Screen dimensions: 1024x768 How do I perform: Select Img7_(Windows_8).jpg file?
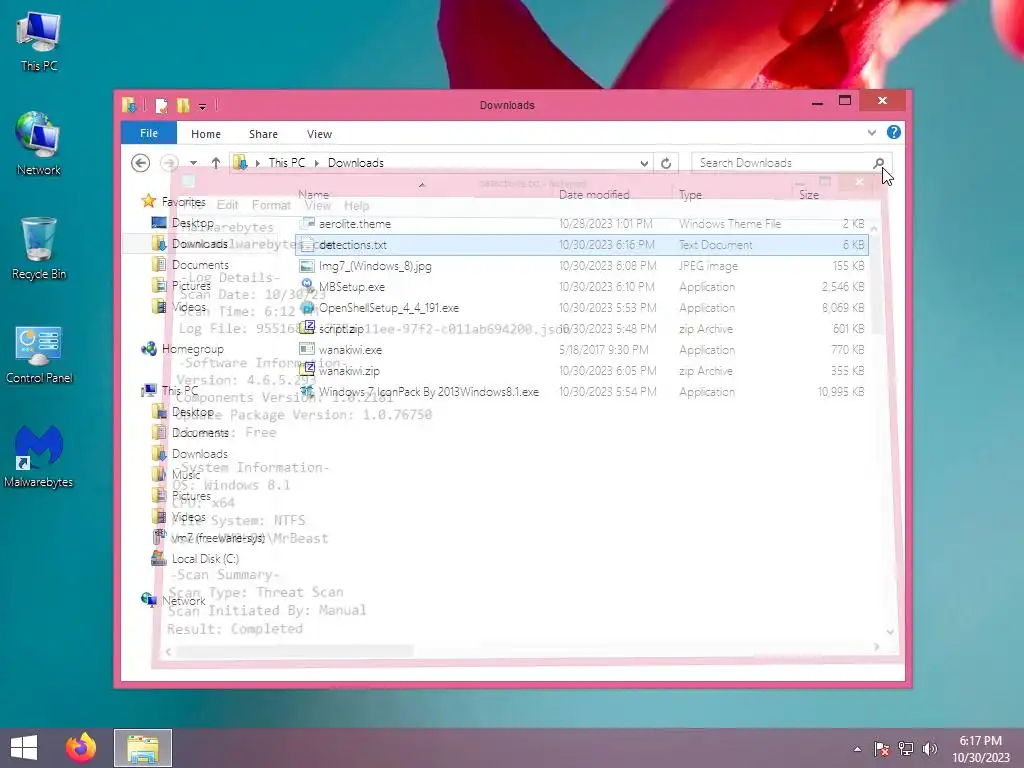(581, 266)
